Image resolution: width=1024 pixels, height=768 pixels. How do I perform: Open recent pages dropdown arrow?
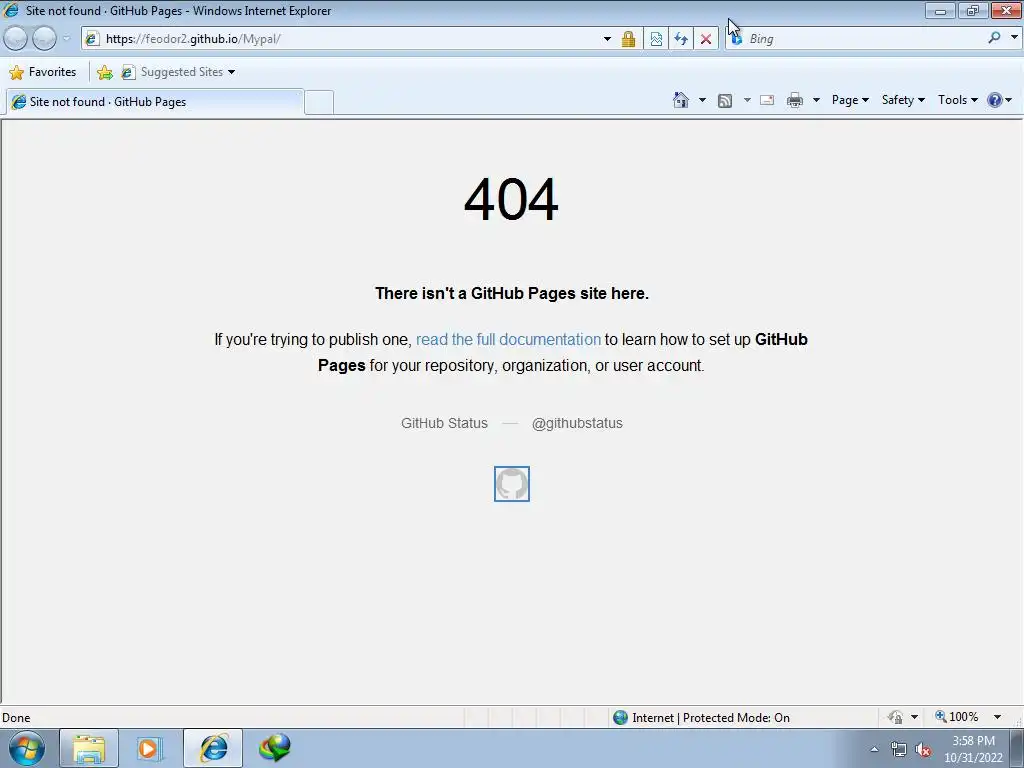pyautogui.click(x=66, y=39)
